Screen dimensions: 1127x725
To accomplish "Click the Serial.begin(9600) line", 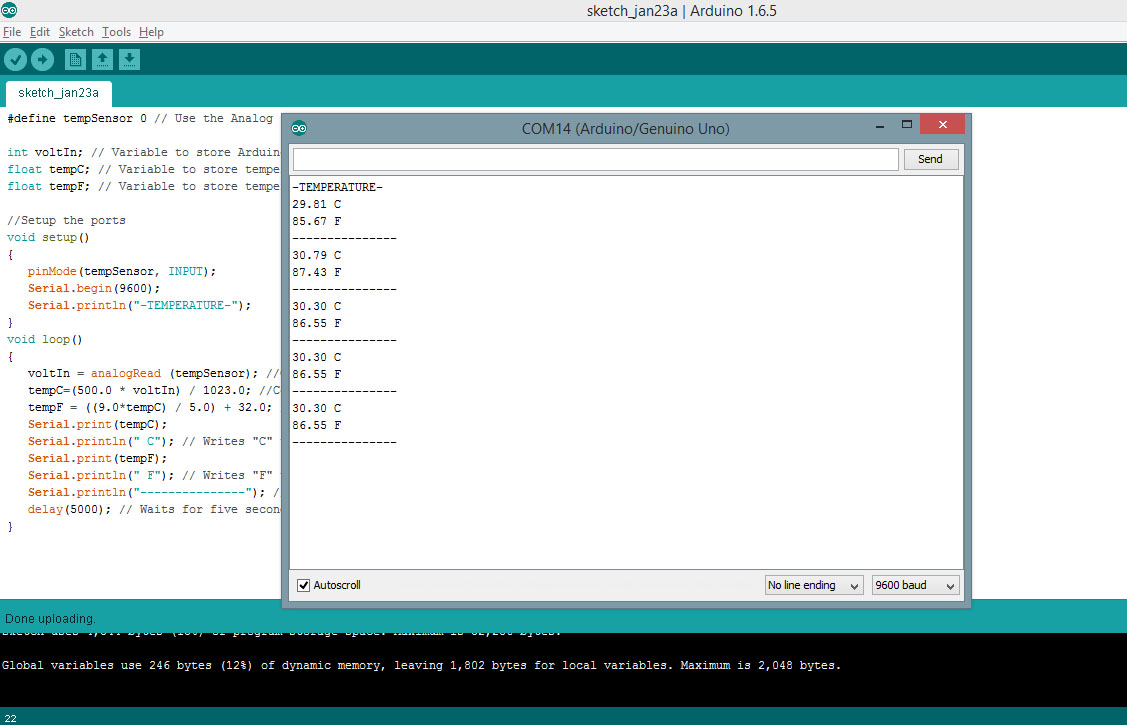I will coord(93,288).
